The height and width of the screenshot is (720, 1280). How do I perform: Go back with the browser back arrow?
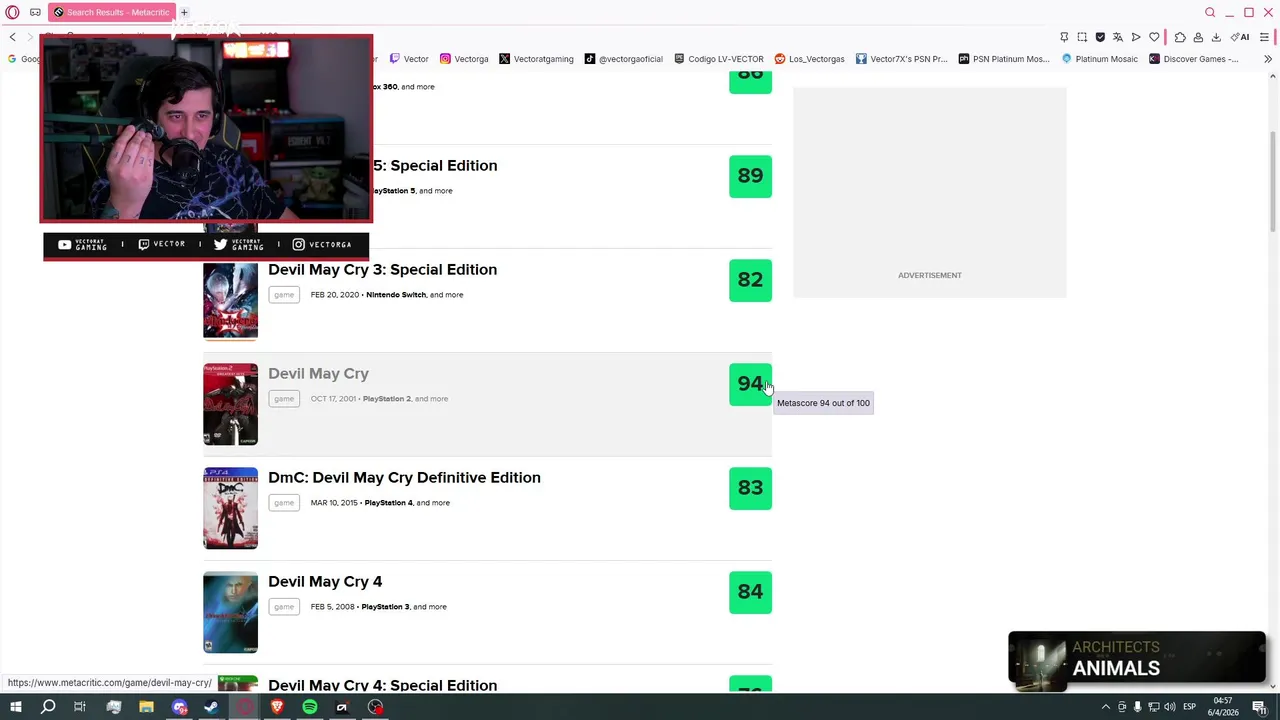pyautogui.click(x=12, y=37)
